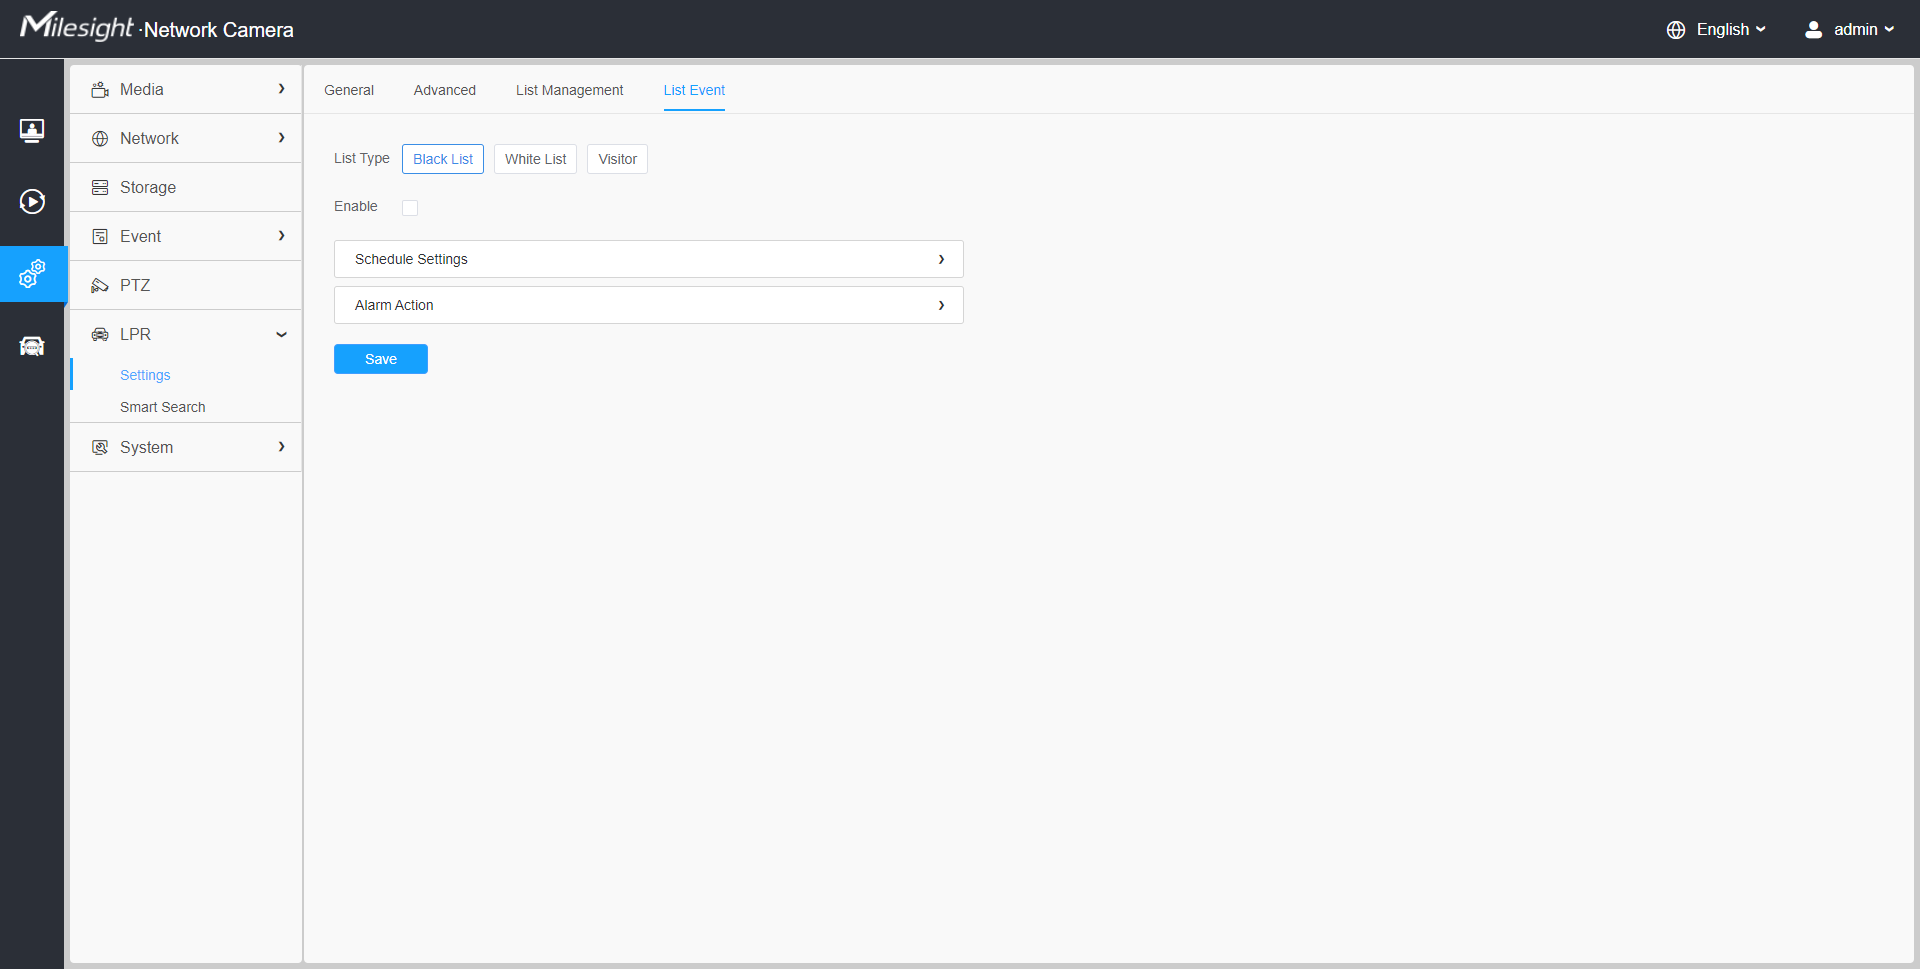The width and height of the screenshot is (1920, 969).
Task: Open the English language dropdown
Action: pyautogui.click(x=1730, y=30)
